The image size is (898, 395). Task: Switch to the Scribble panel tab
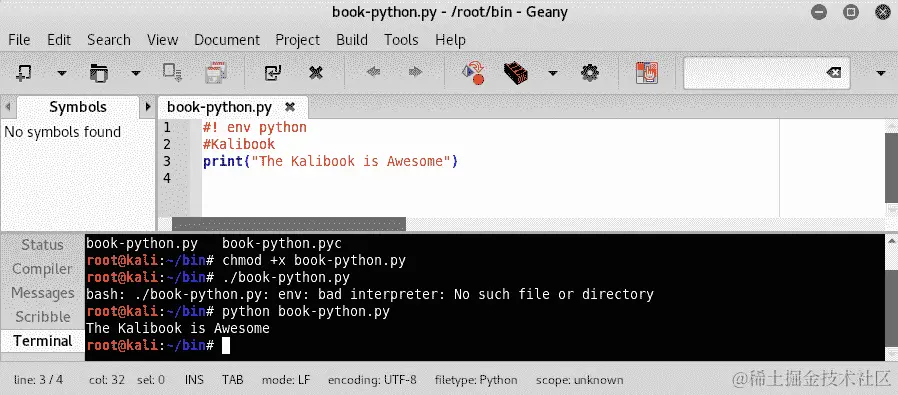tap(42, 317)
